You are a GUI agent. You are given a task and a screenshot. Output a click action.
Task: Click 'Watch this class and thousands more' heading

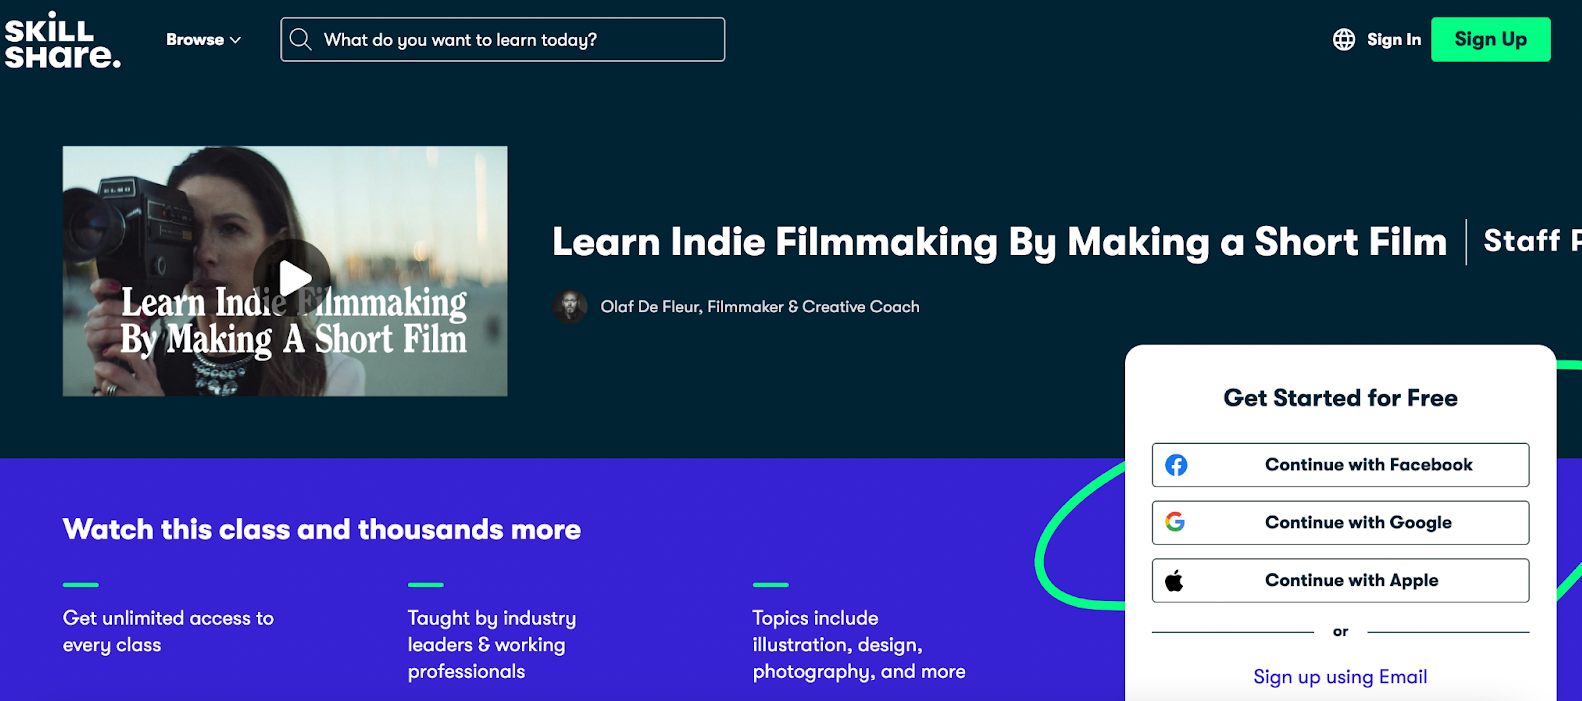click(x=322, y=529)
